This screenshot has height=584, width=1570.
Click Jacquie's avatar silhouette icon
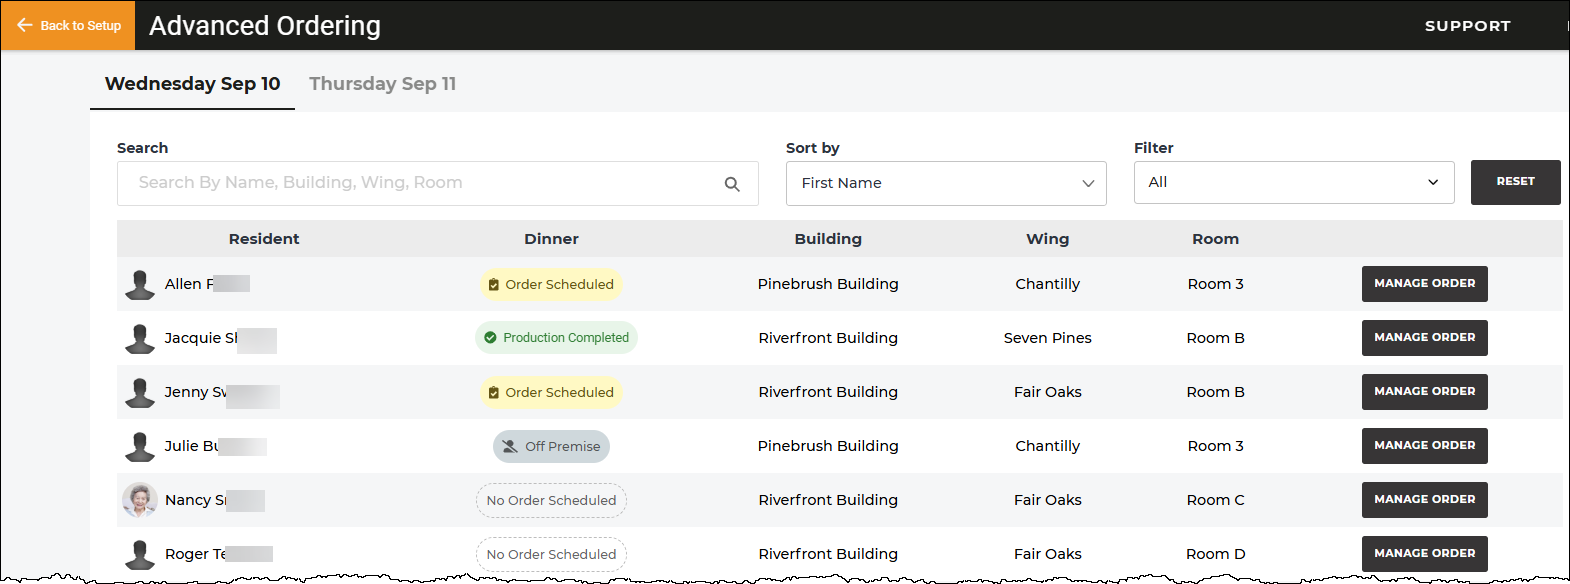(140, 338)
